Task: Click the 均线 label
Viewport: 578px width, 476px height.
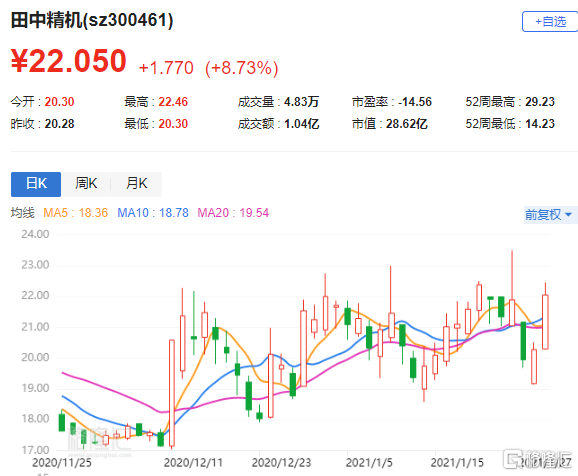Action: coord(22,213)
